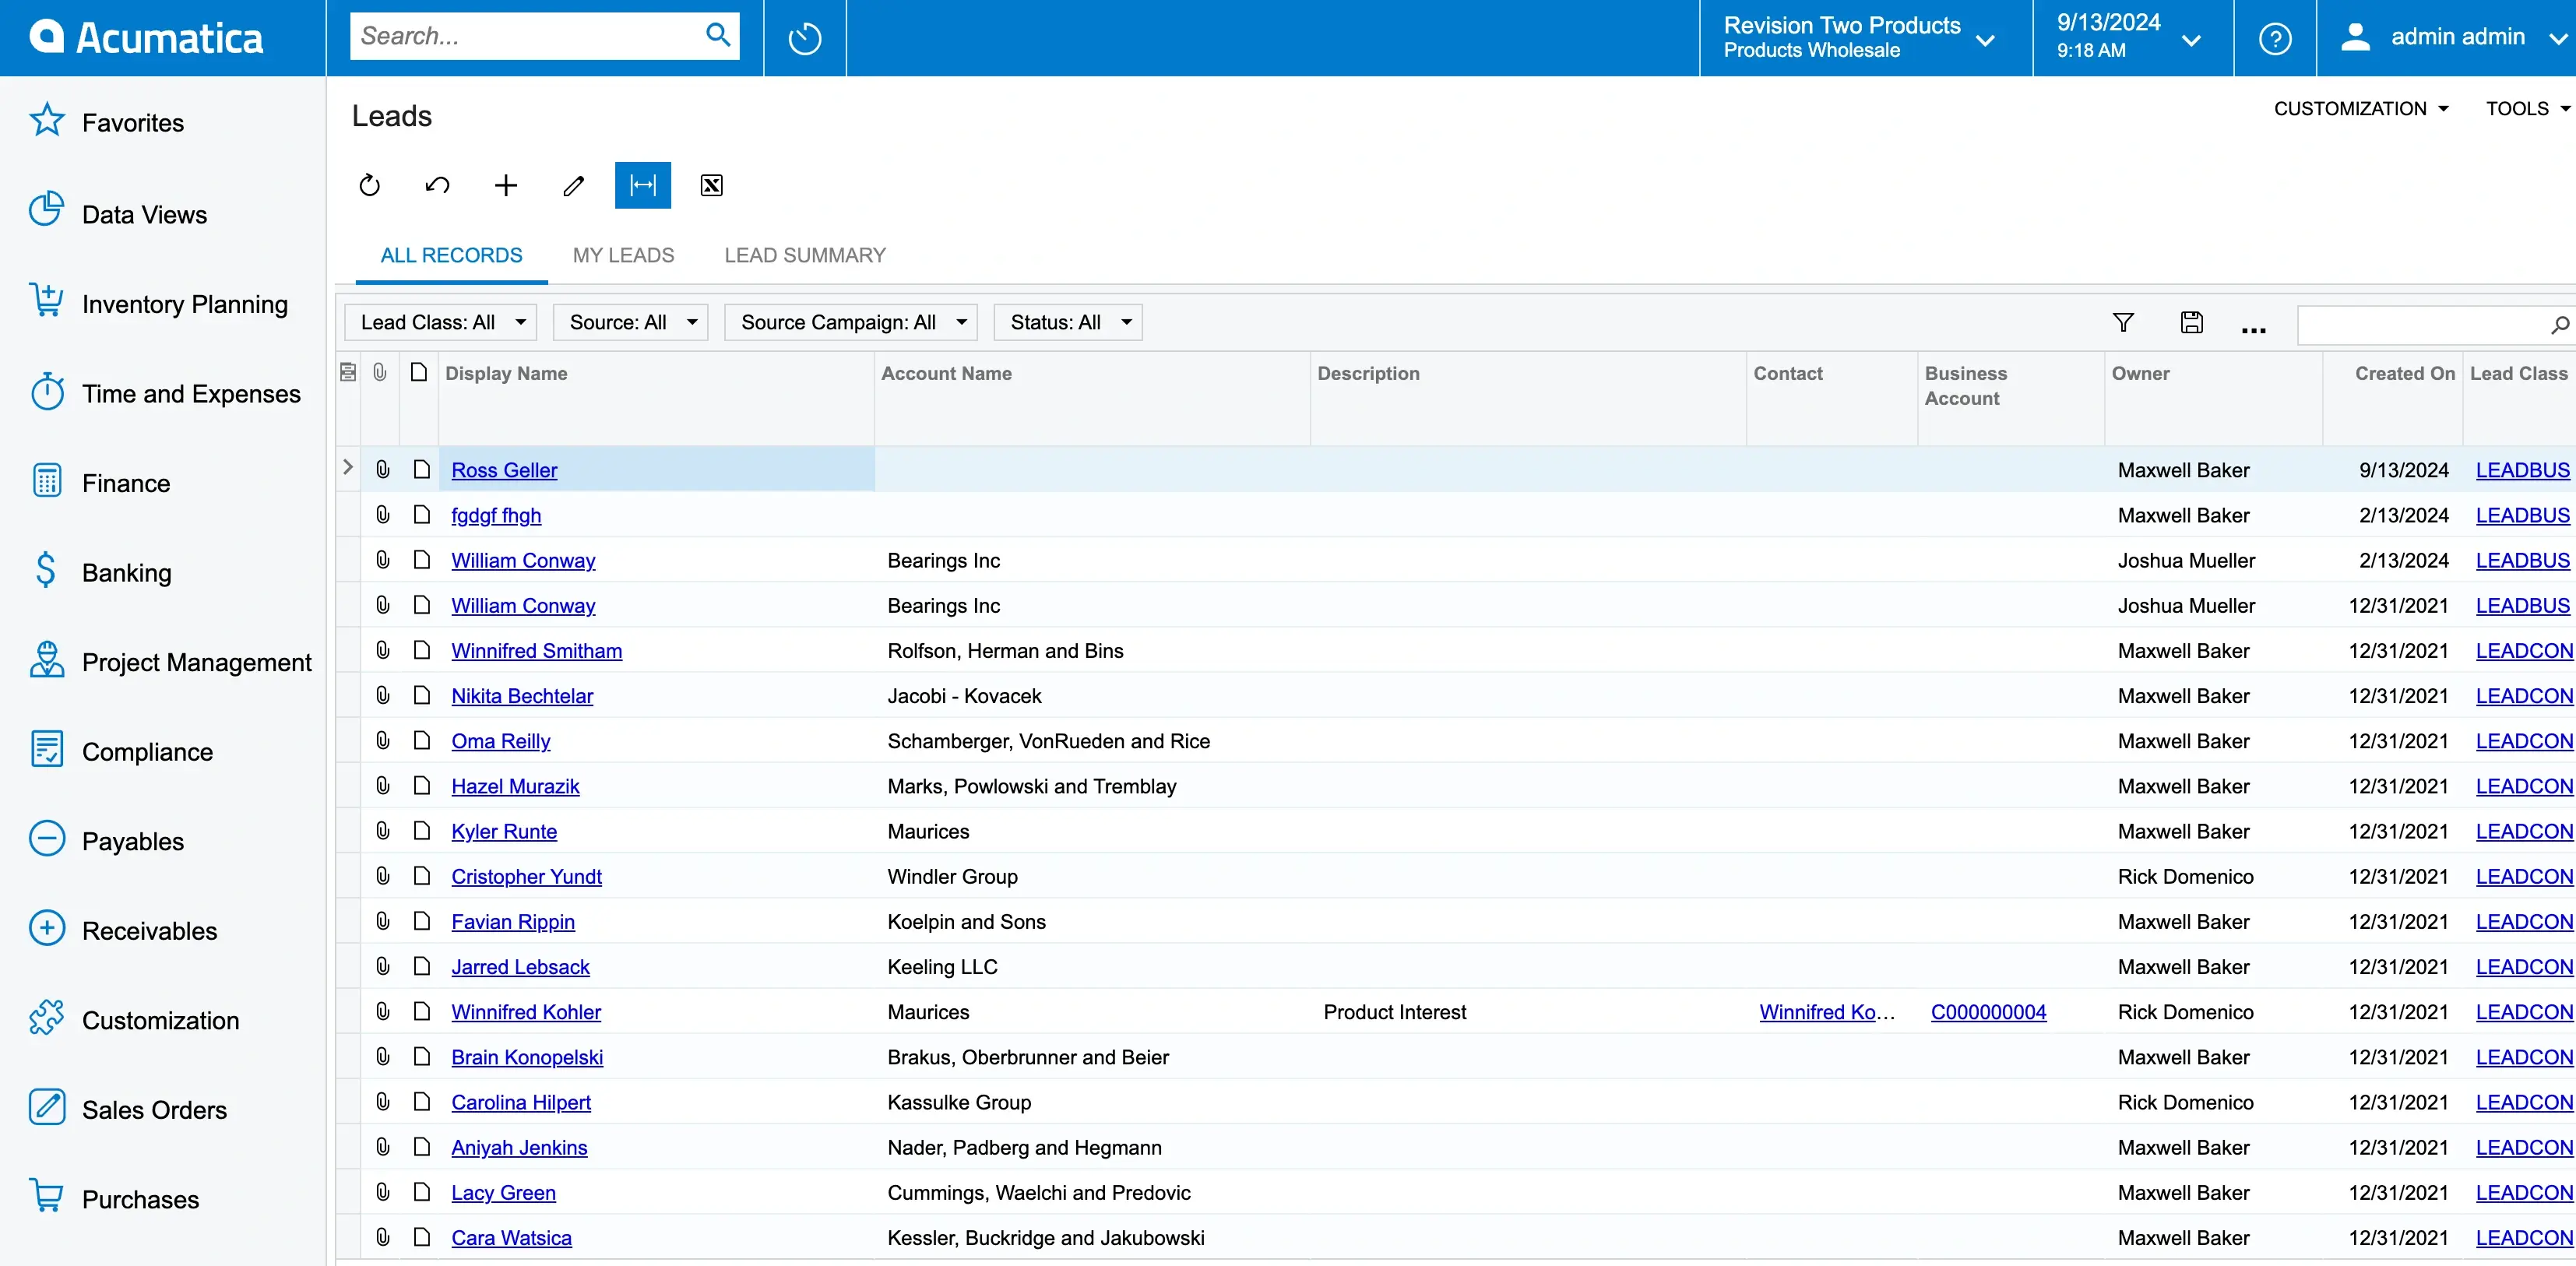This screenshot has height=1266, width=2576.
Task: Switch to the ALL RECORDS tab
Action: (452, 255)
